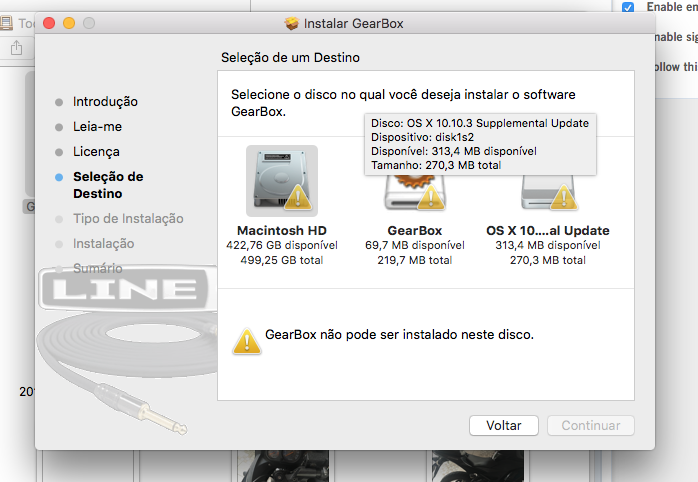
Task: Go to the Leia-me step
Action: [x=97, y=127]
